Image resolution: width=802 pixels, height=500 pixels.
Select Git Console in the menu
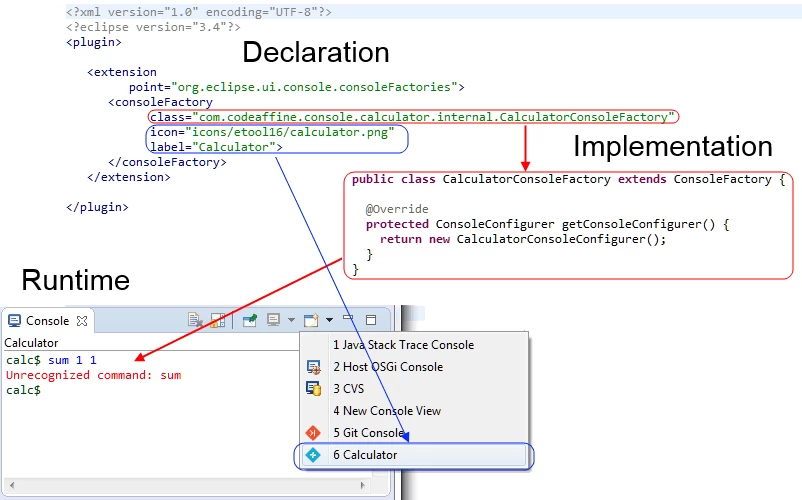tap(414, 433)
